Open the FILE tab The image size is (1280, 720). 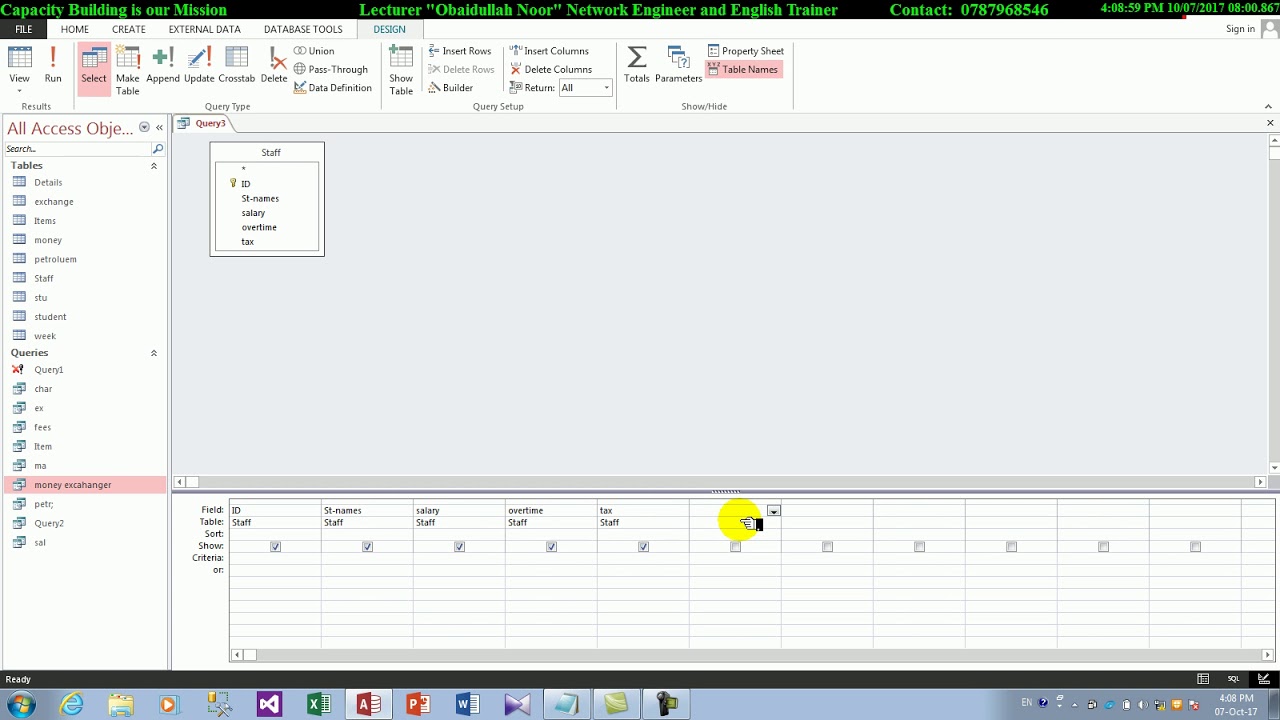24,29
